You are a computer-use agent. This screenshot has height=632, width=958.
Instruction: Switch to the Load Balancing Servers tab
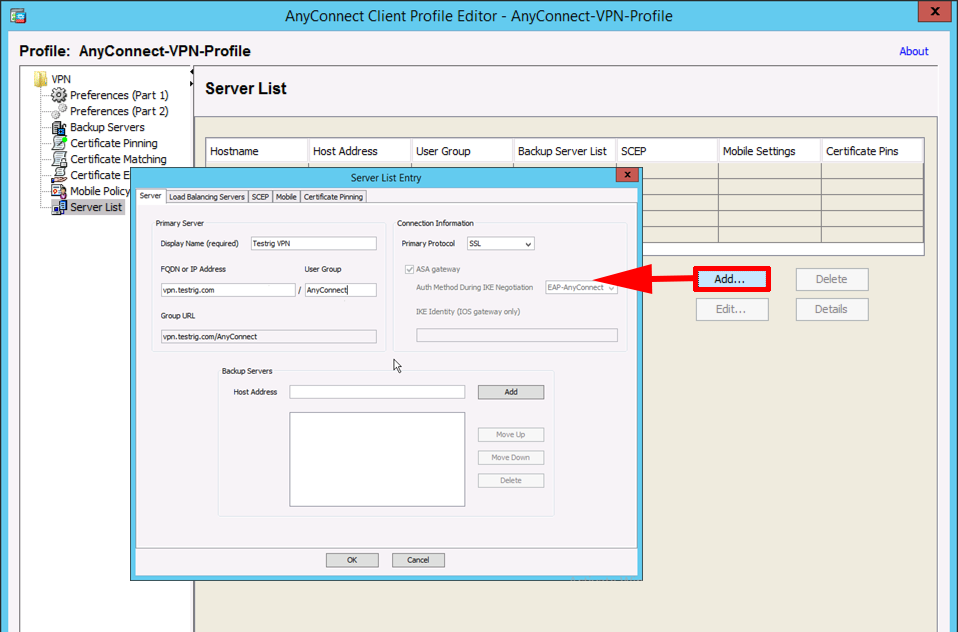tap(207, 197)
